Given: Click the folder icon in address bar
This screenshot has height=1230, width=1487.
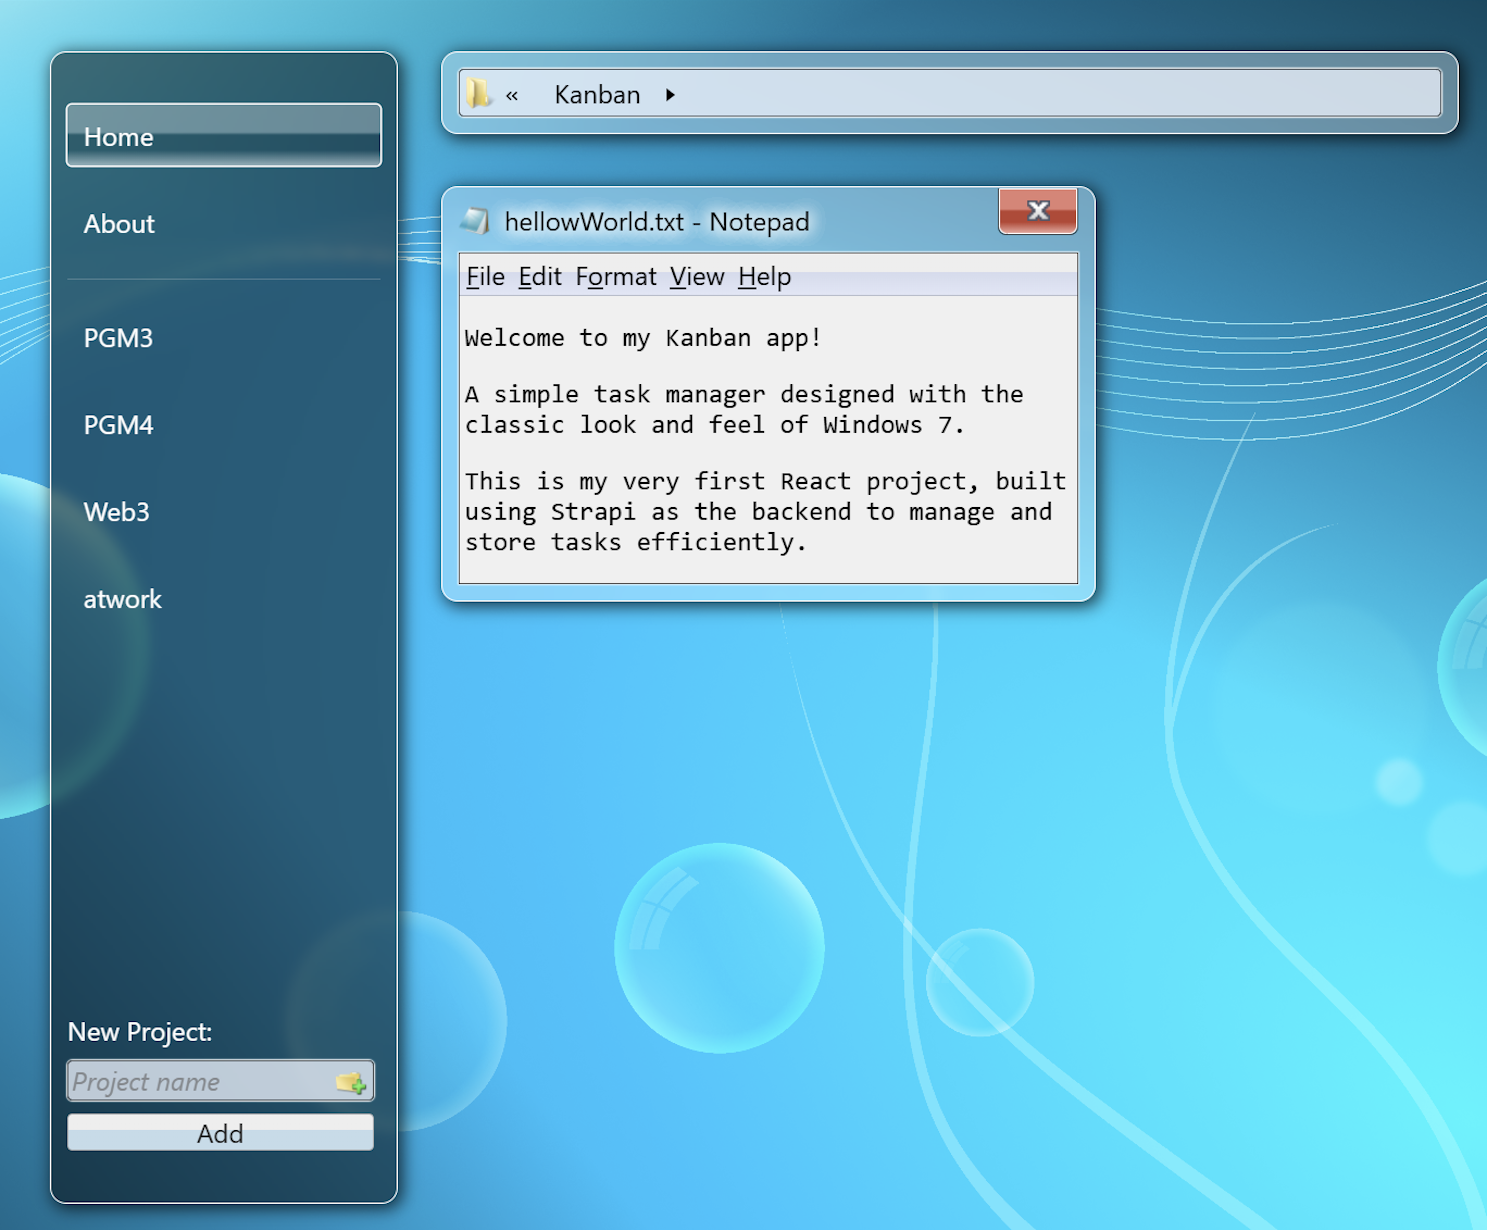Looking at the screenshot, I should pyautogui.click(x=478, y=94).
